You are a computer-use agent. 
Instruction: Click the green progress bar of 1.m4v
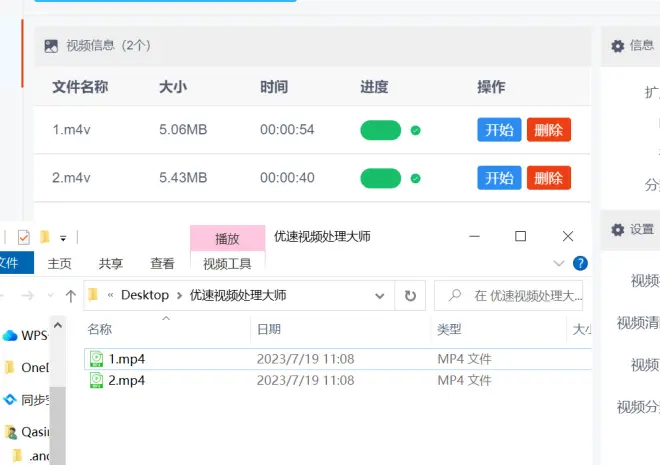point(380,130)
